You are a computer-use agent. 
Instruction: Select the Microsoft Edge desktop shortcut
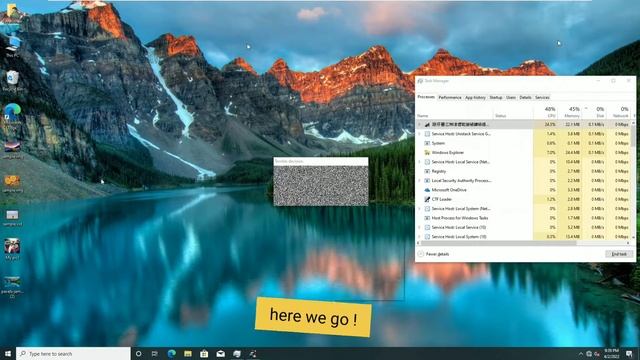[x=12, y=116]
